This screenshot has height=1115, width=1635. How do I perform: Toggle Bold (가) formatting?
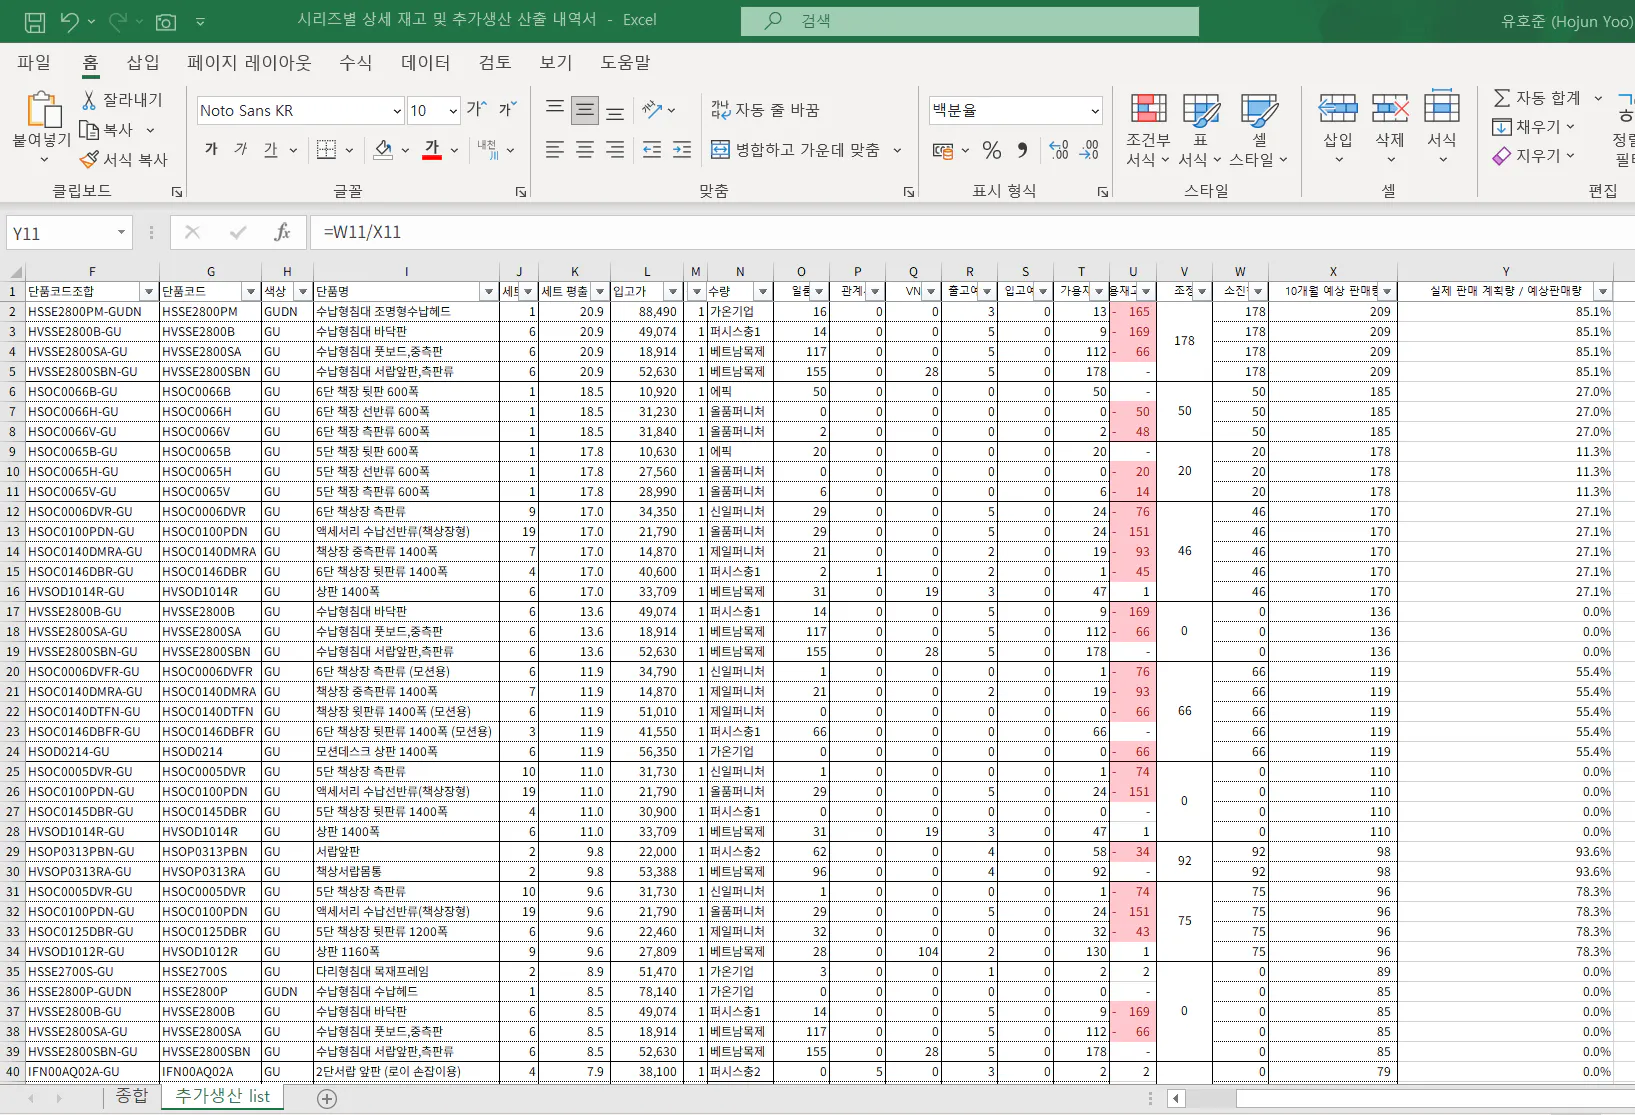[x=211, y=149]
